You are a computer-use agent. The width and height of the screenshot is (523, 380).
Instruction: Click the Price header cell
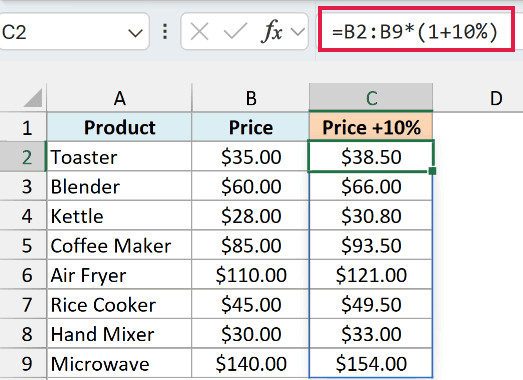251,127
